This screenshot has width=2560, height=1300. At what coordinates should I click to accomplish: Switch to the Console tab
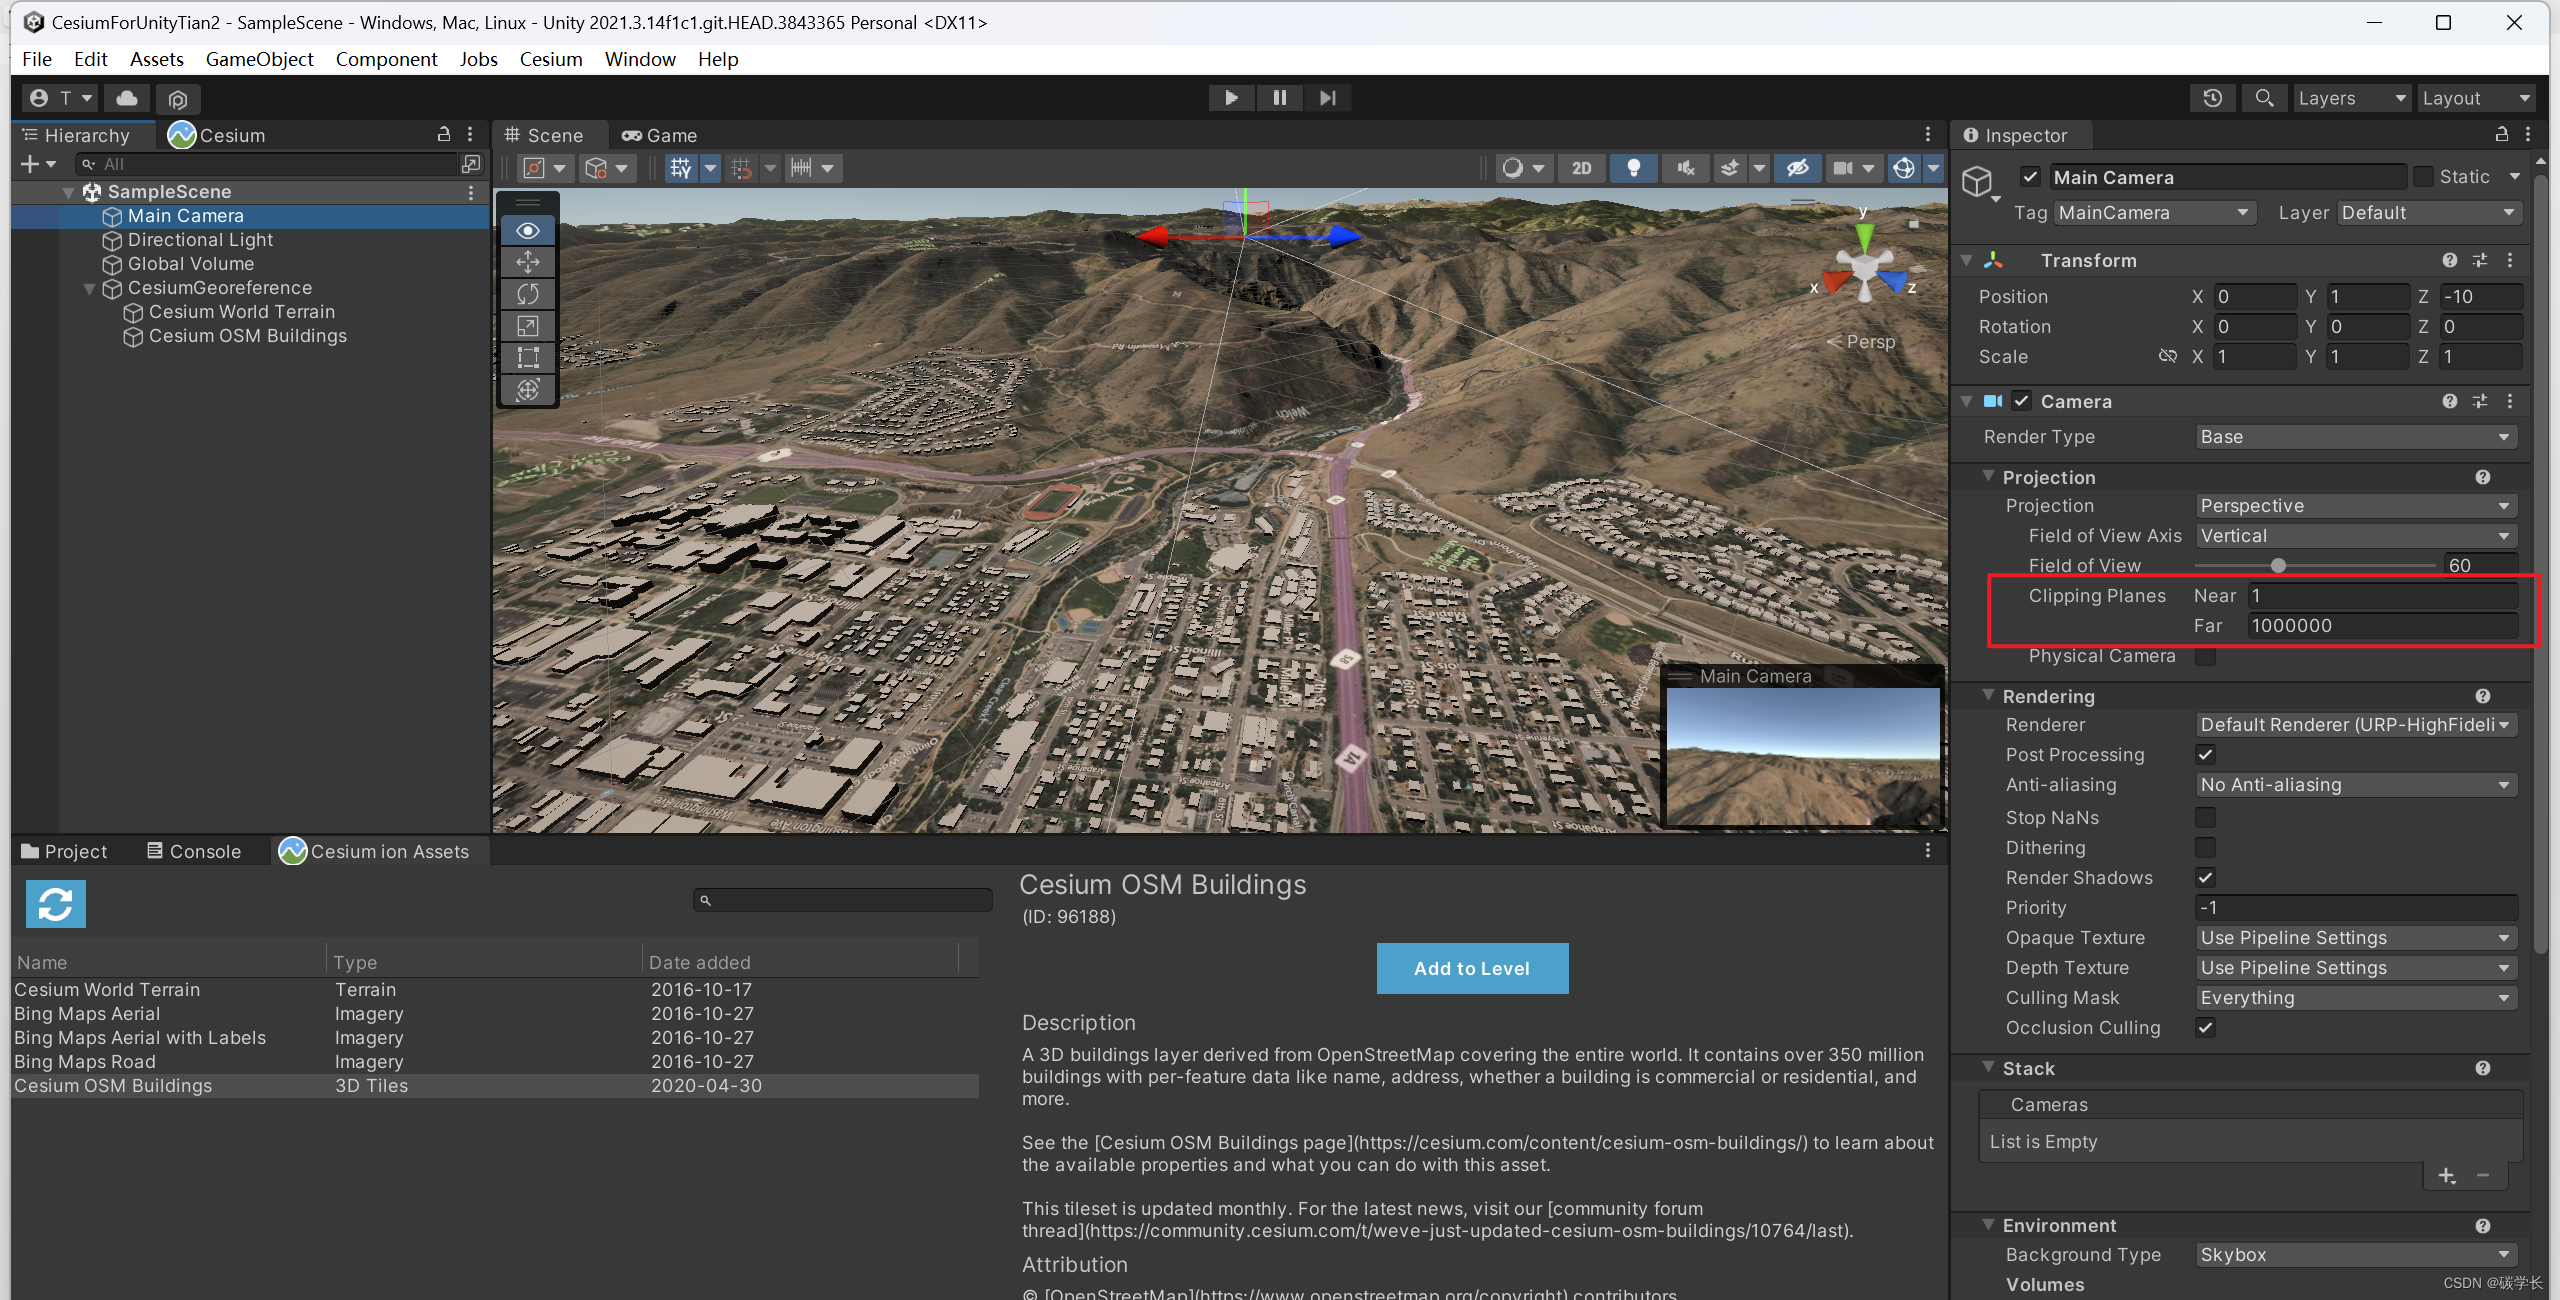pyautogui.click(x=194, y=851)
